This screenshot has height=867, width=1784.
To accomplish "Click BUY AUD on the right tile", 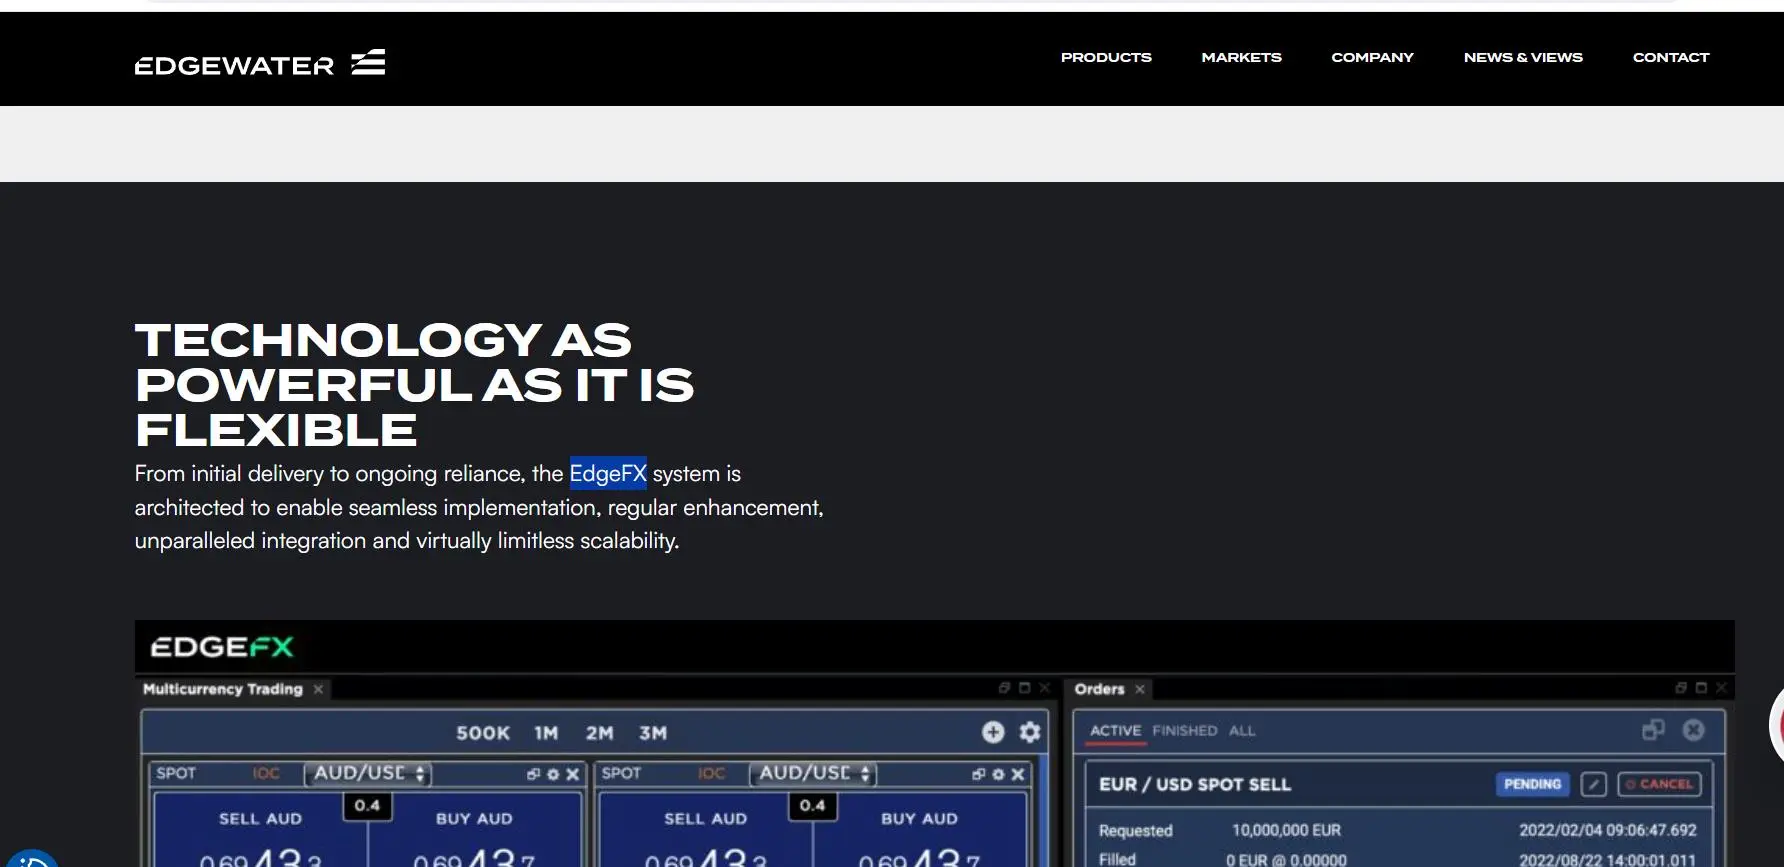I will point(919,819).
